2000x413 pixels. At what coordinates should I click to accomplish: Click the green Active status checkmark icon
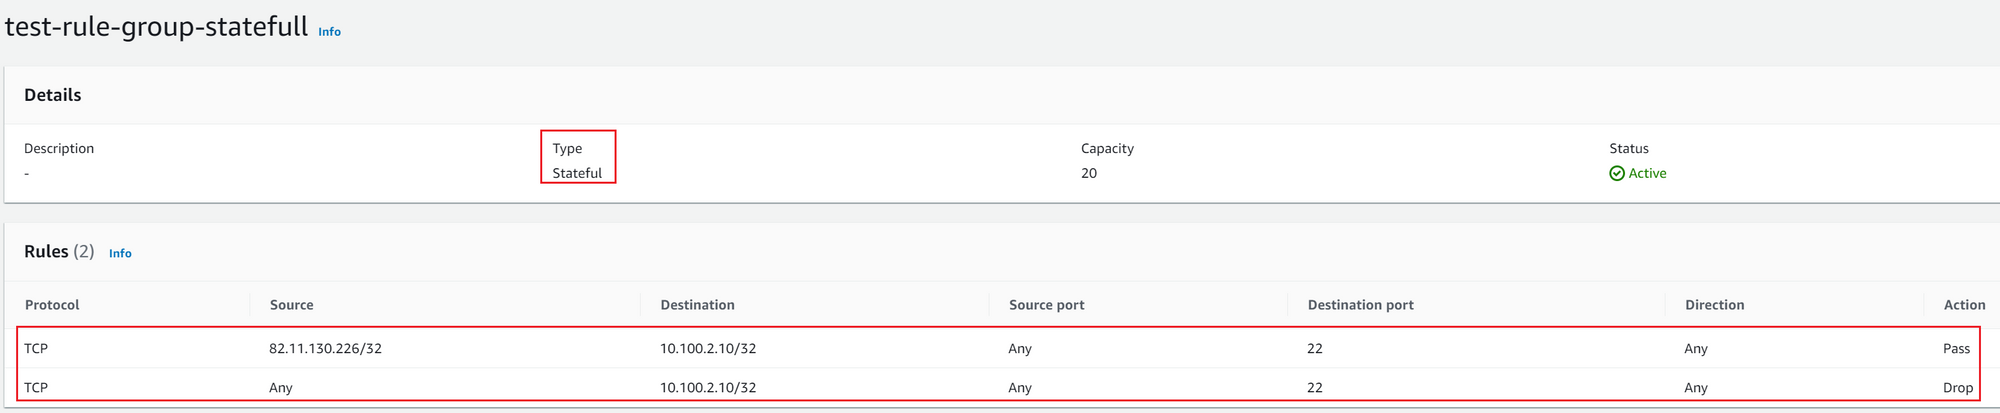[x=1617, y=173]
